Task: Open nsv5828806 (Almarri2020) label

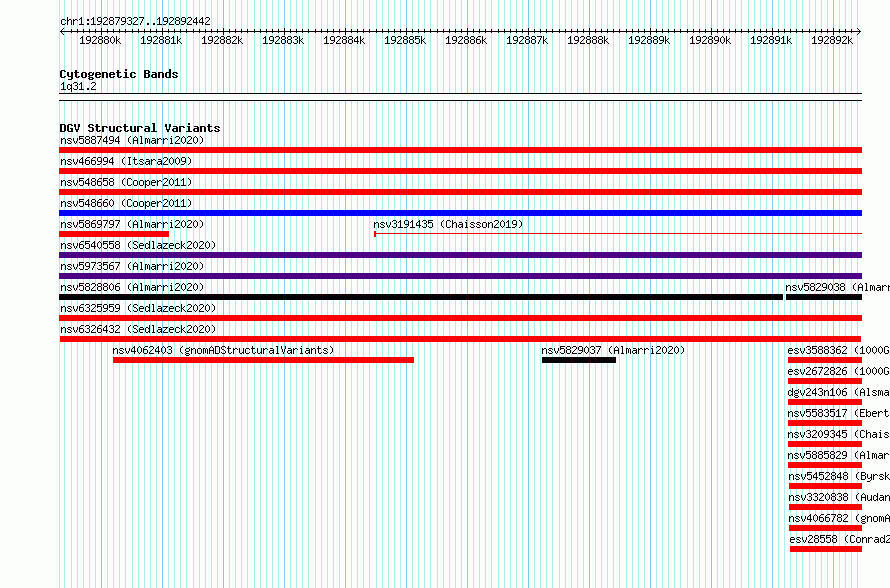Action: tap(132, 287)
